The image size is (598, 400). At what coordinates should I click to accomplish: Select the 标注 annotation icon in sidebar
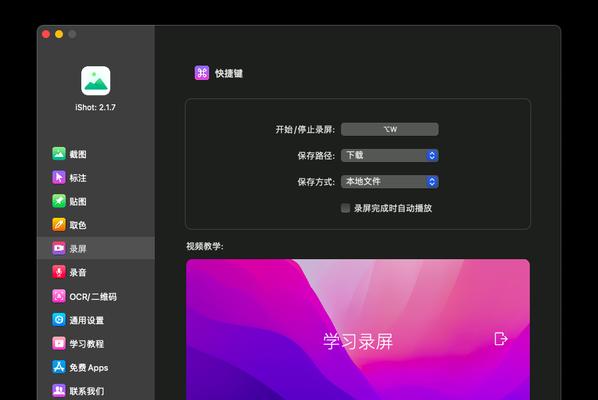point(59,177)
